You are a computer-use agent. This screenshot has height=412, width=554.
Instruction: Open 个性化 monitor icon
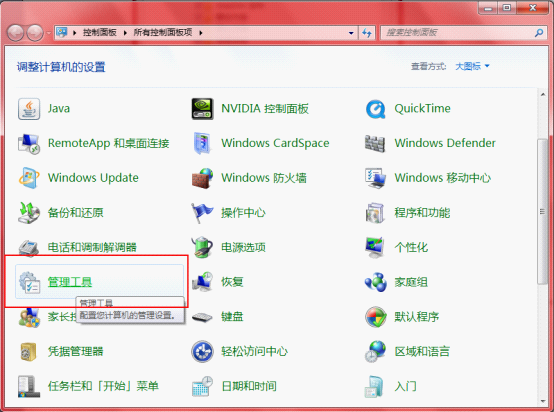(375, 247)
